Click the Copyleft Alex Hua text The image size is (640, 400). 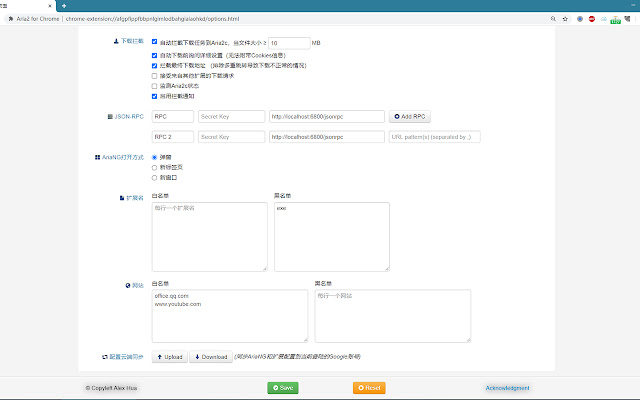pos(111,388)
